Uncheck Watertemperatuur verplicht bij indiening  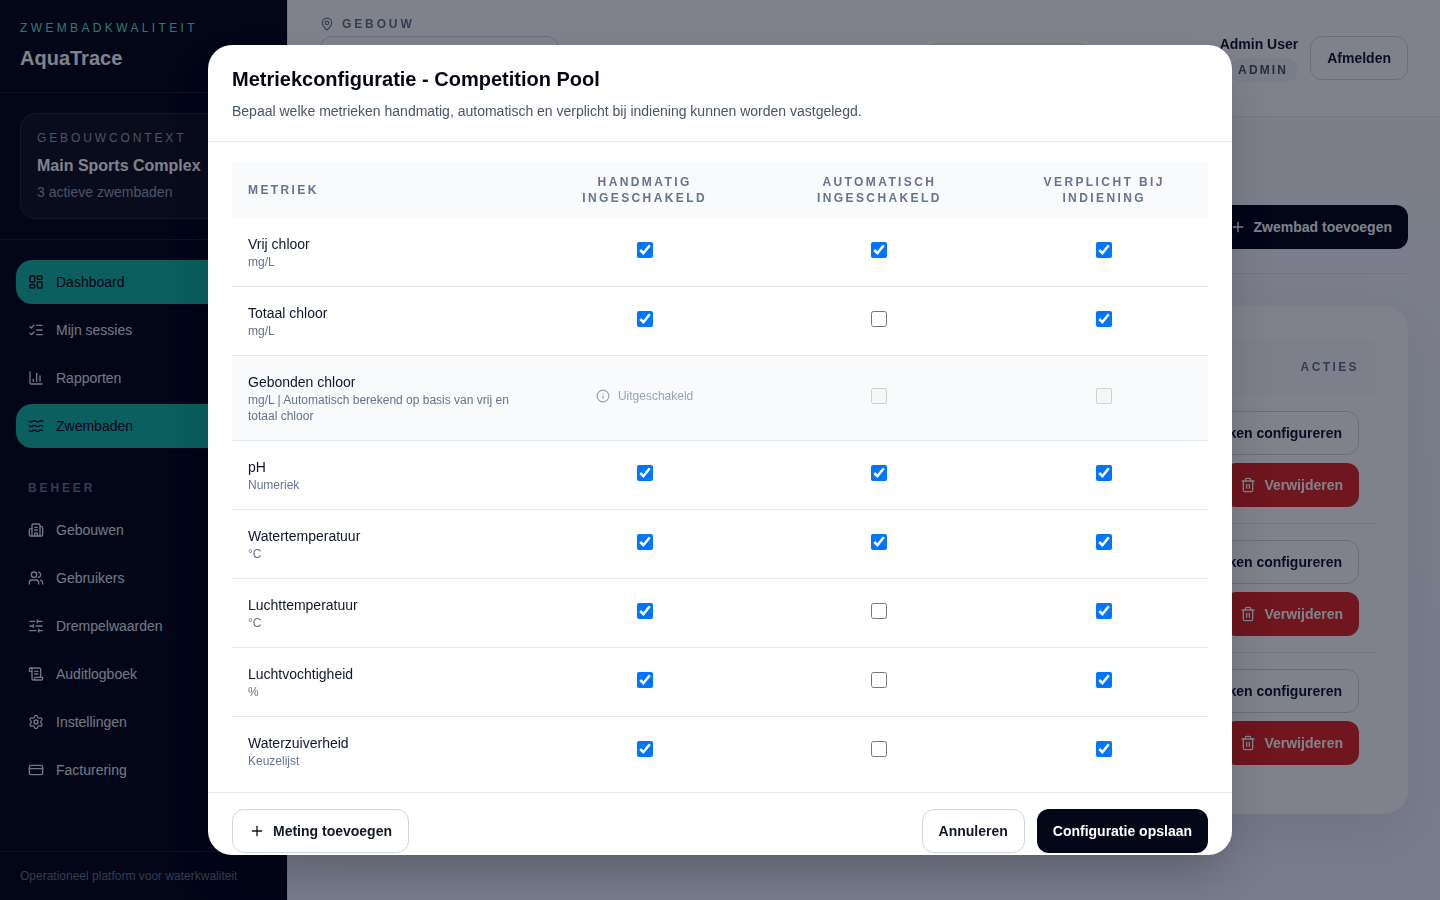1104,542
